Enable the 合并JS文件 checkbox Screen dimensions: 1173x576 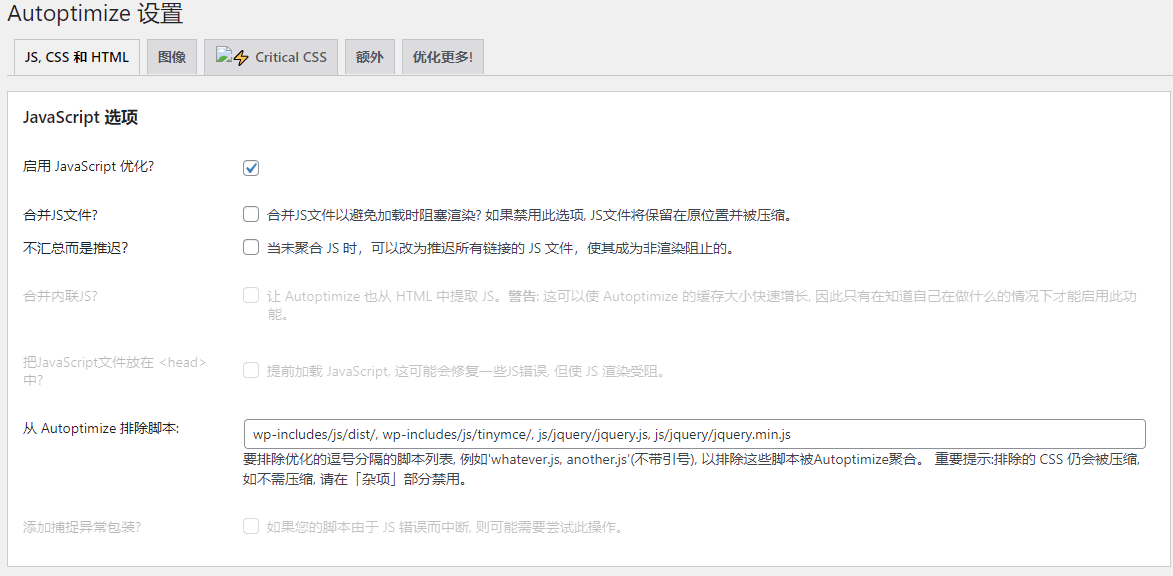click(251, 215)
